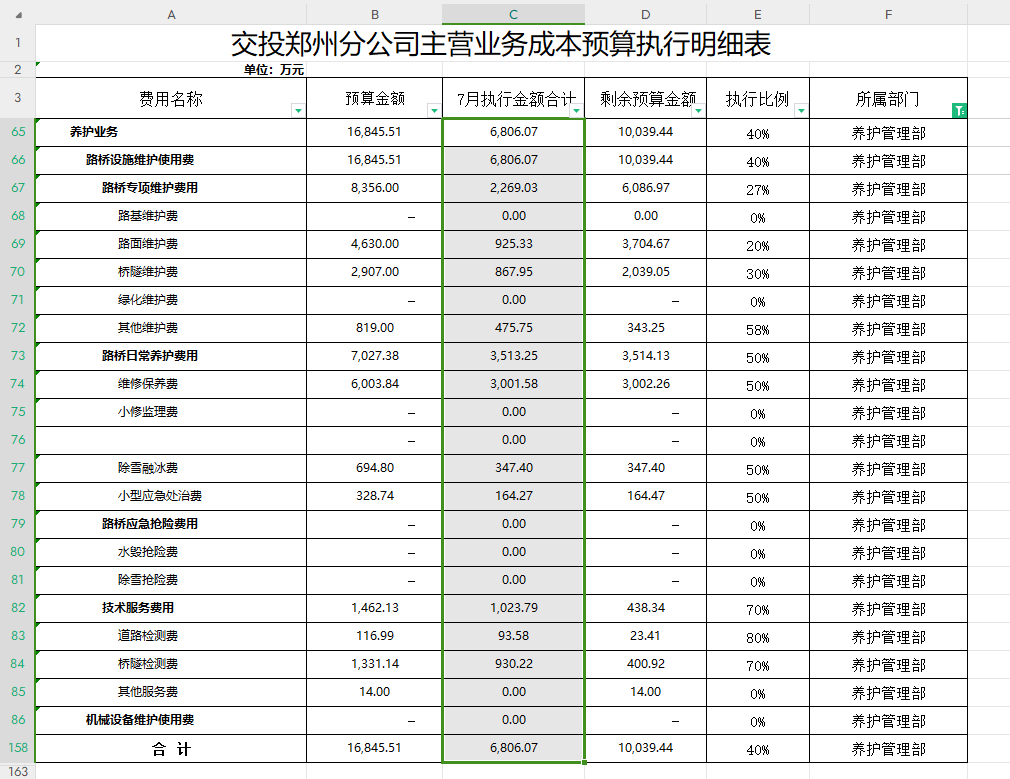Screen dimensions: 1010x779
Task: Click remaining budget 23.41
Action: (645, 636)
